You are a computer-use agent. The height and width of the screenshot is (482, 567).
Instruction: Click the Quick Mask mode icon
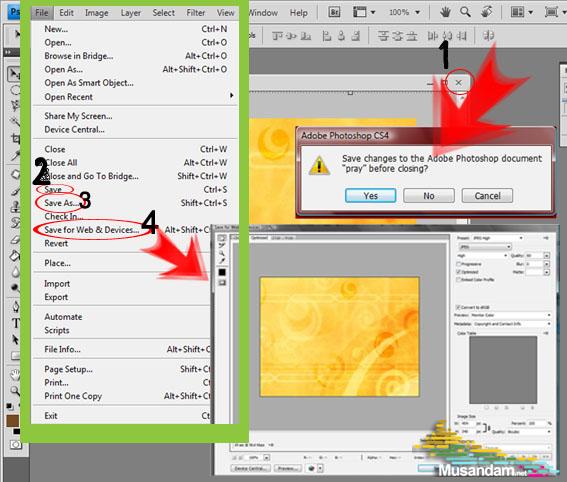point(15,444)
